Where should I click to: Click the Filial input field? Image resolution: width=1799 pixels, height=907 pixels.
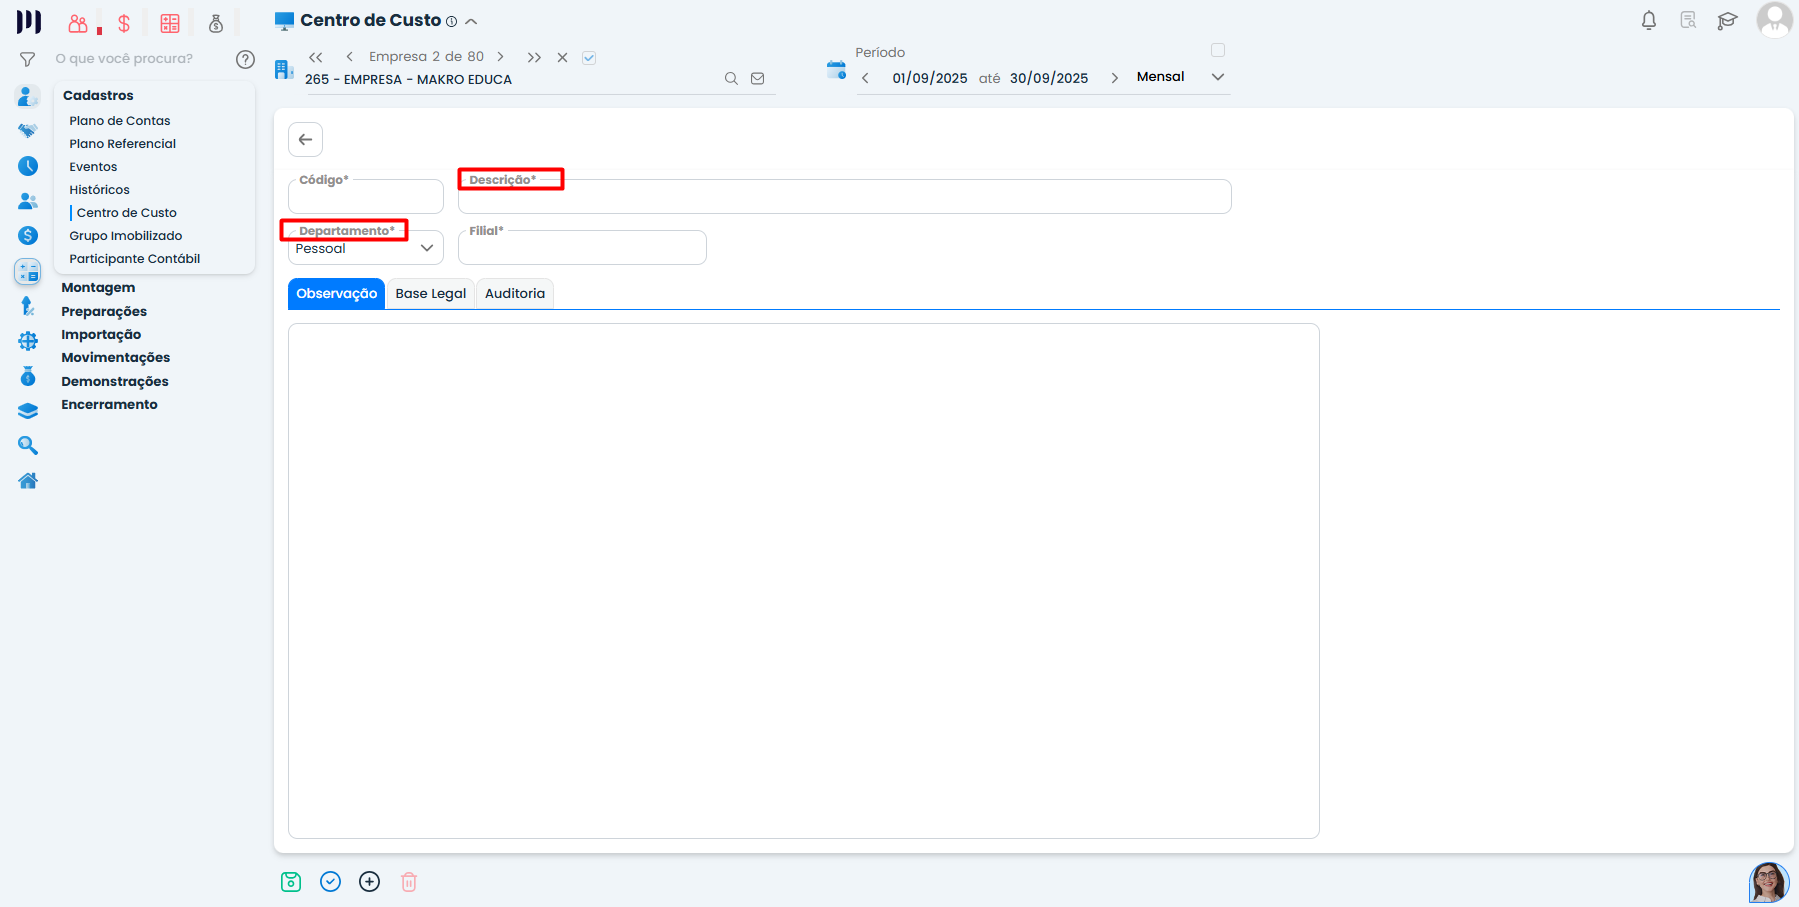point(582,247)
